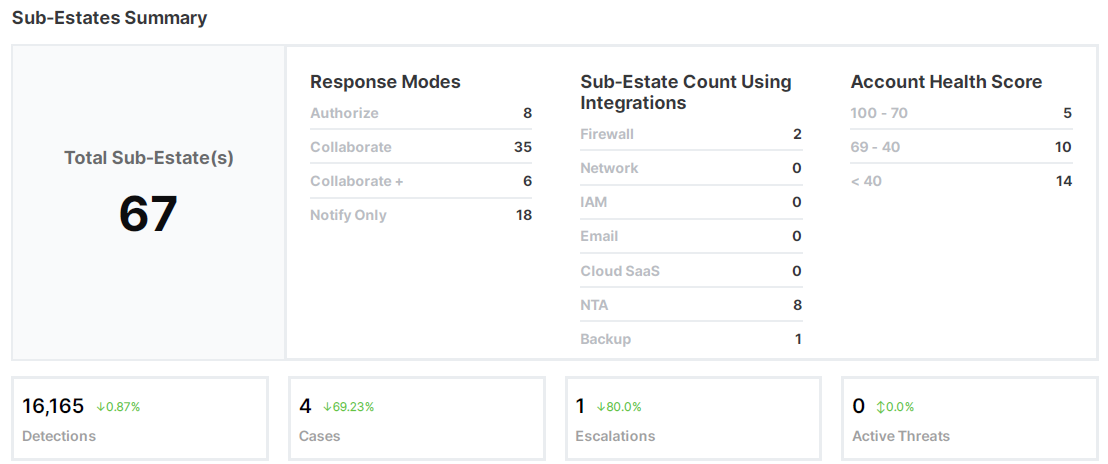Click the Cases decrease arrow icon

tap(327, 407)
